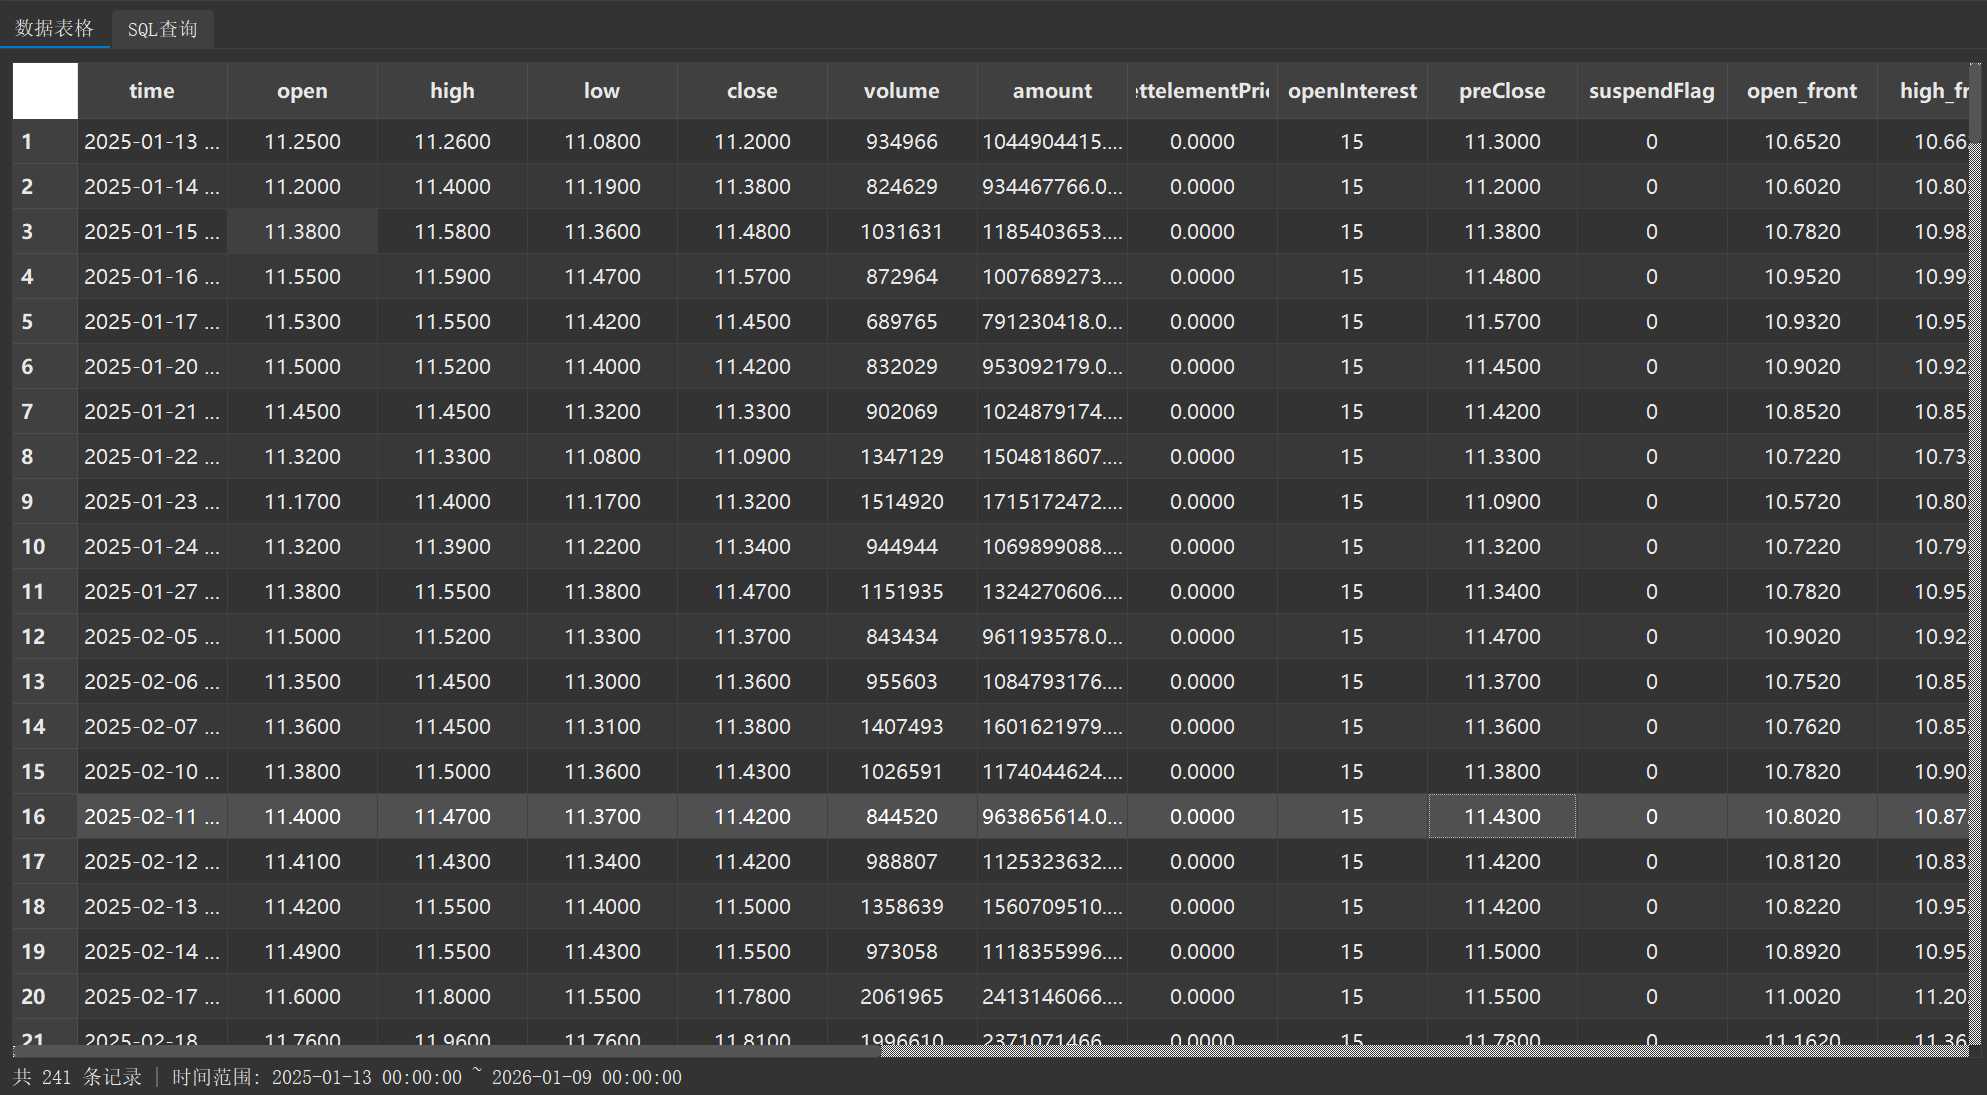This screenshot has width=1987, height=1095.
Task: Select the 数据表格 tab
Action: (x=54, y=28)
